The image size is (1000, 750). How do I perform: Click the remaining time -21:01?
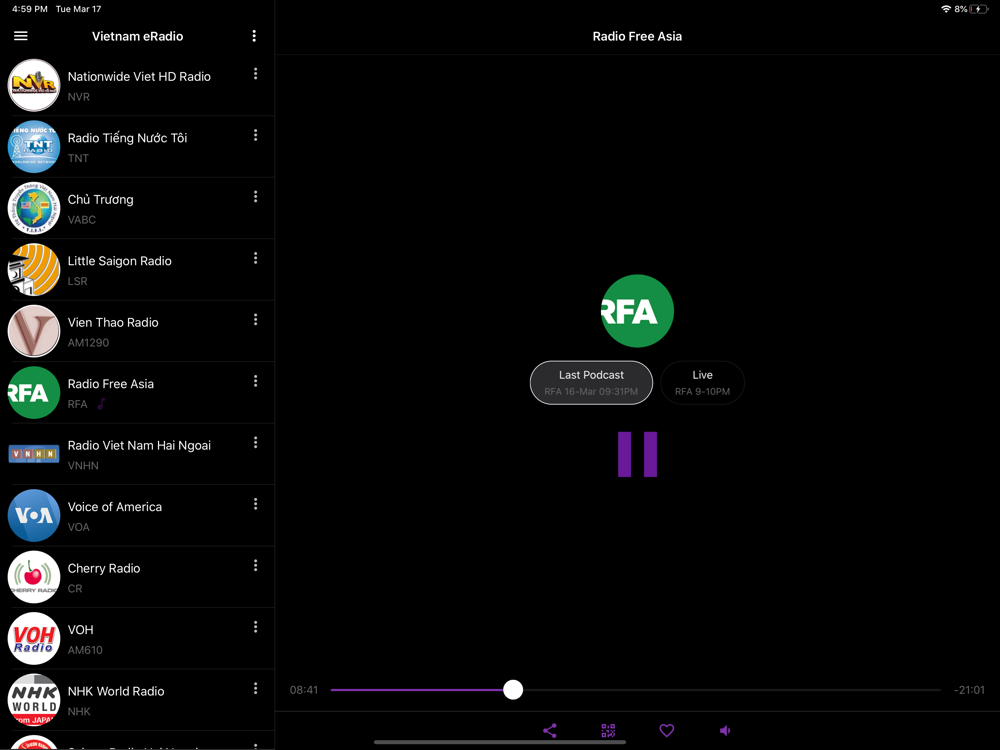[x=969, y=689]
